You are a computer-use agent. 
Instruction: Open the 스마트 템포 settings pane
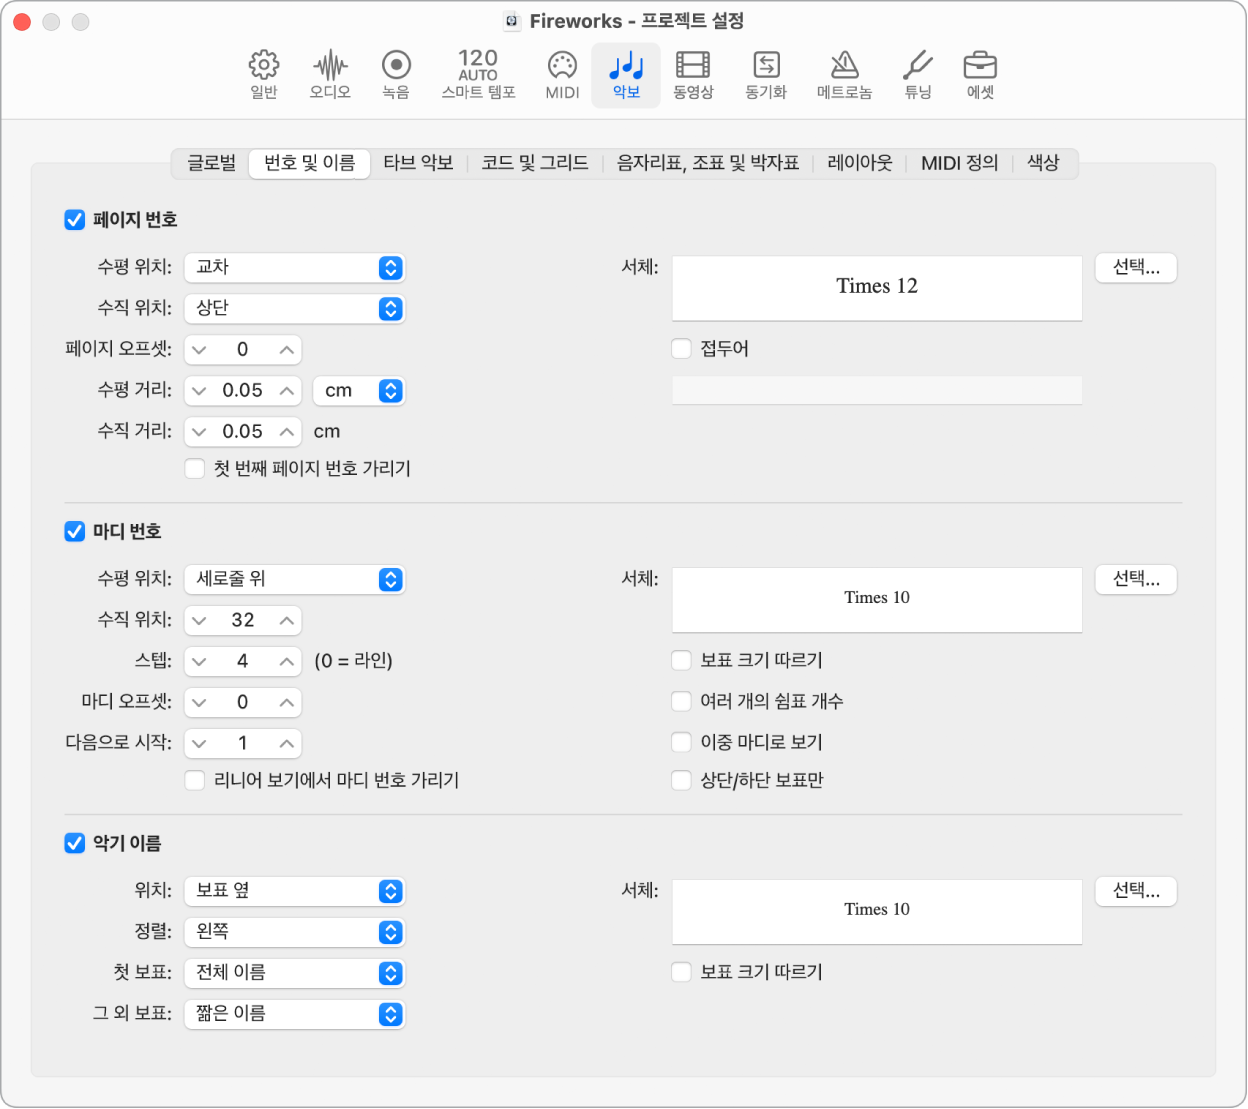478,75
